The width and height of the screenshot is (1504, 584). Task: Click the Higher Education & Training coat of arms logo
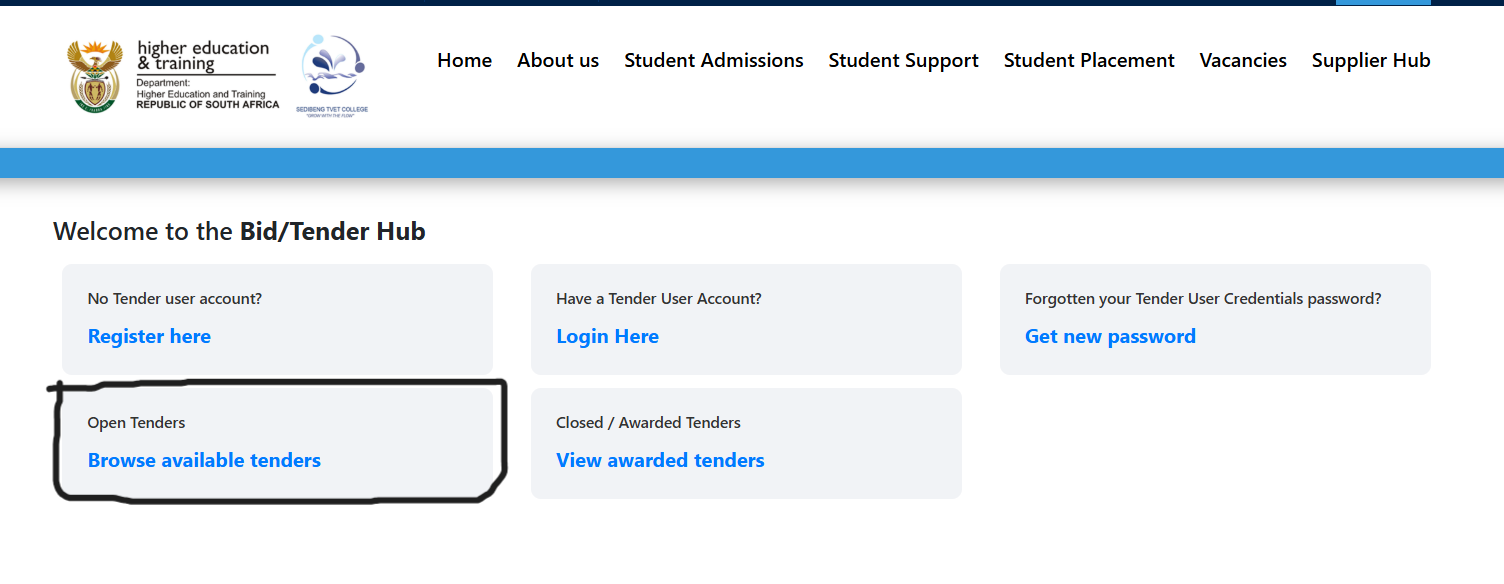point(95,76)
